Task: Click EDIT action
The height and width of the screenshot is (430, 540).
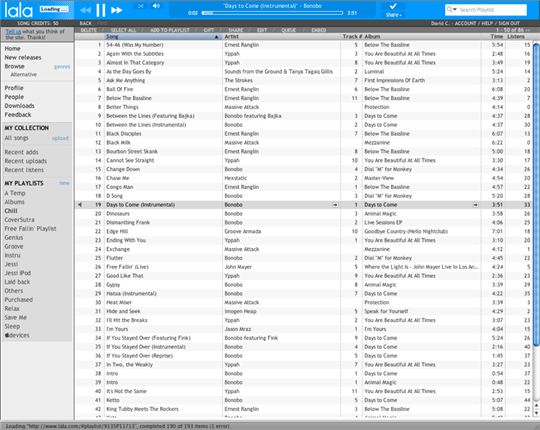Action: coord(262,30)
